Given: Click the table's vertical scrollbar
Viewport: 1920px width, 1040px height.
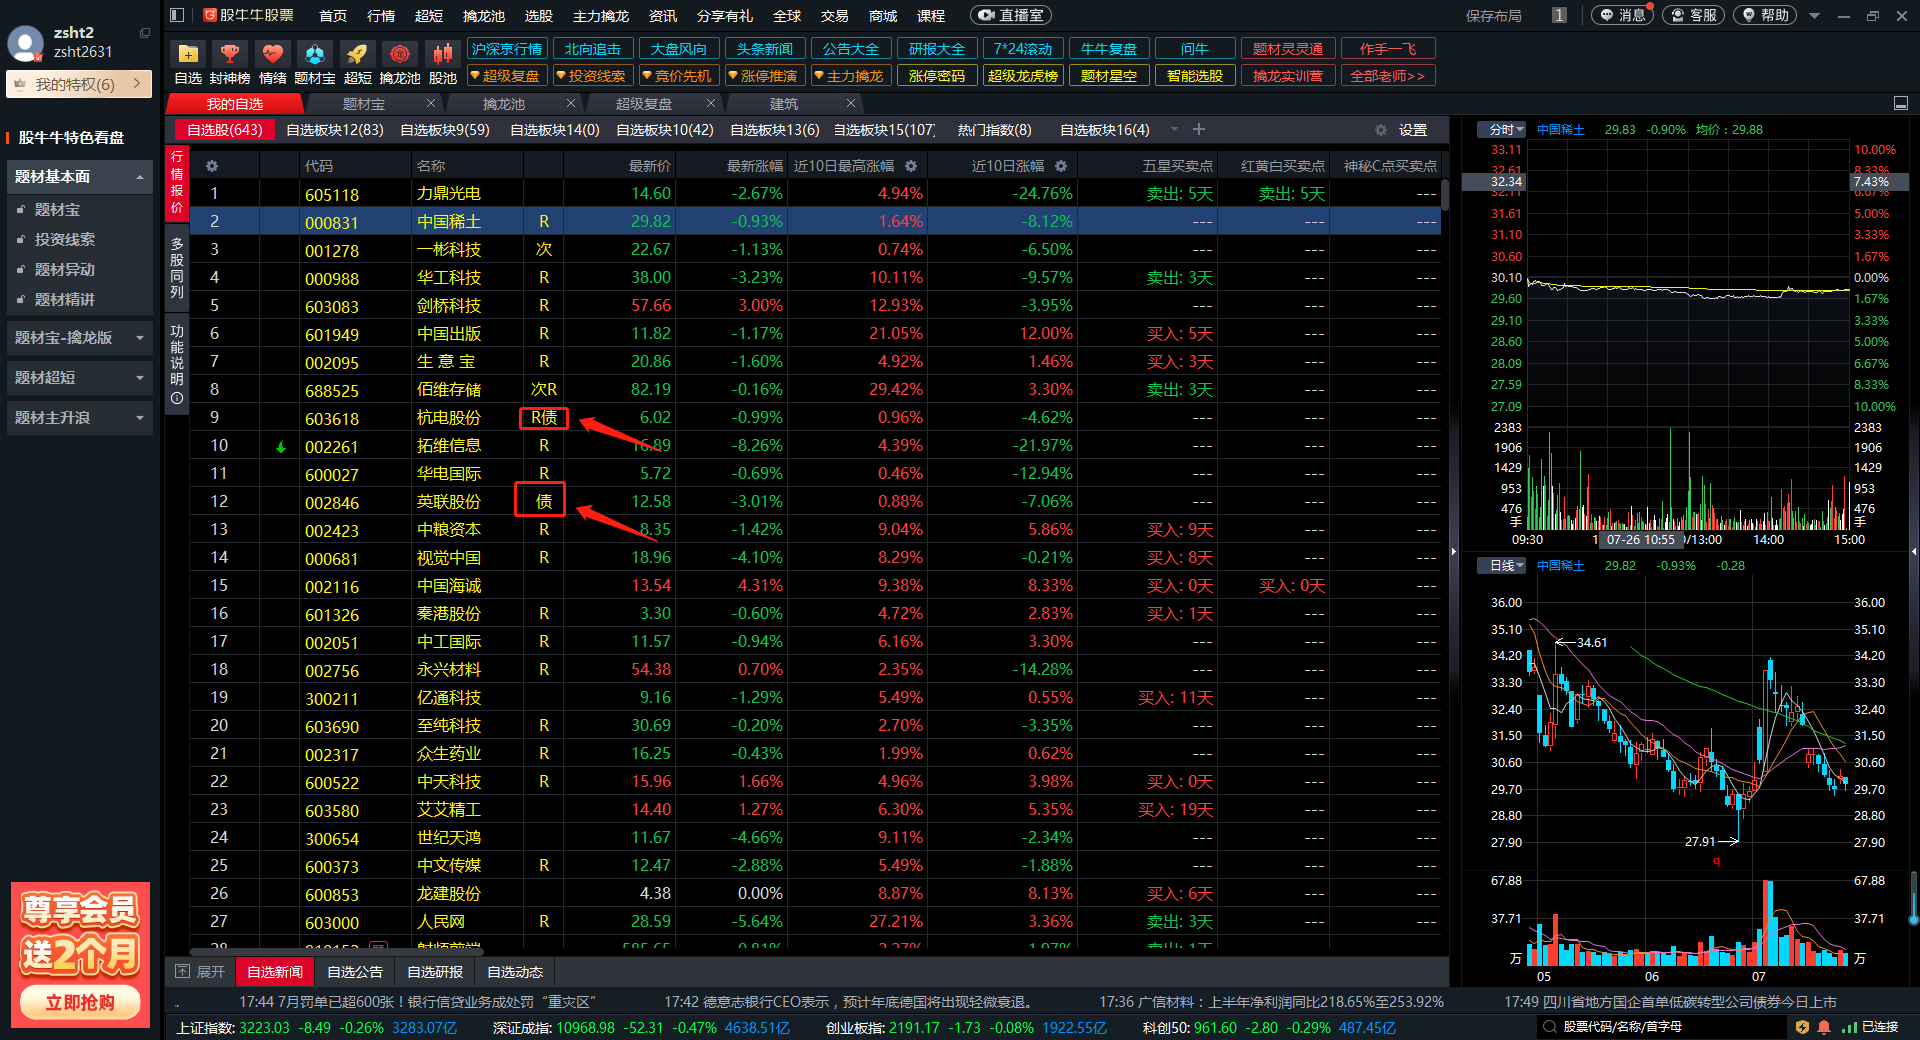Looking at the screenshot, I should coord(1445,195).
